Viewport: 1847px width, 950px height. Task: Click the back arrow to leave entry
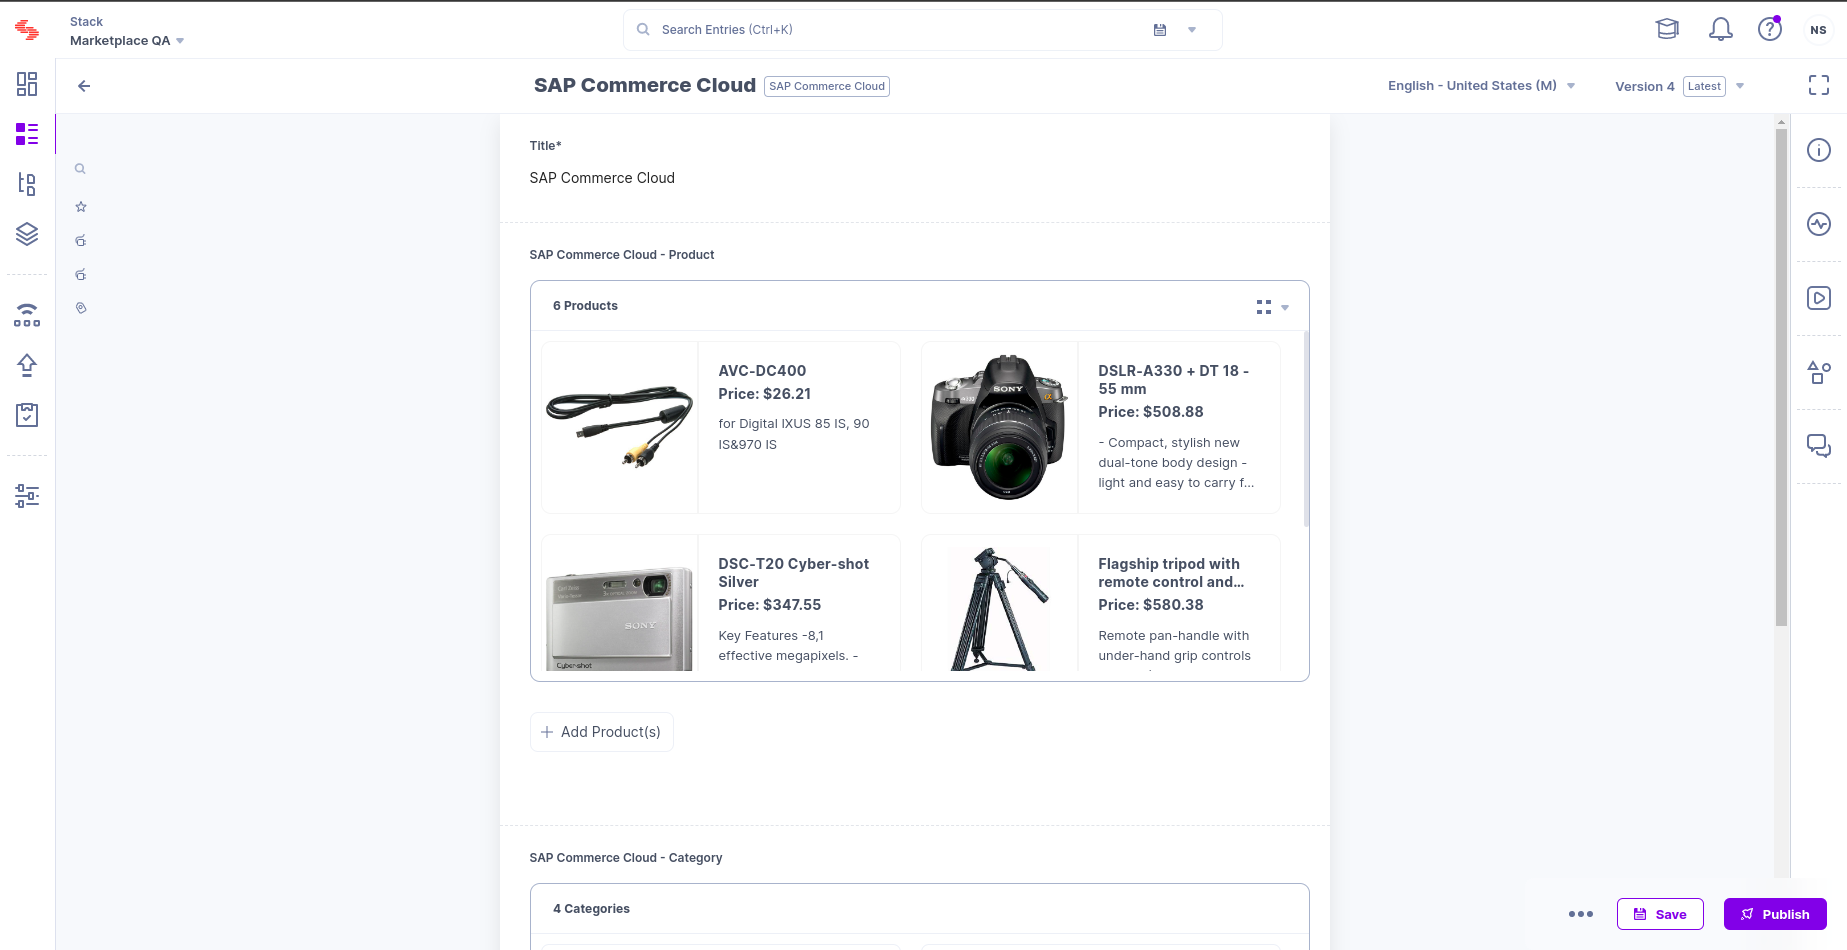(x=84, y=86)
